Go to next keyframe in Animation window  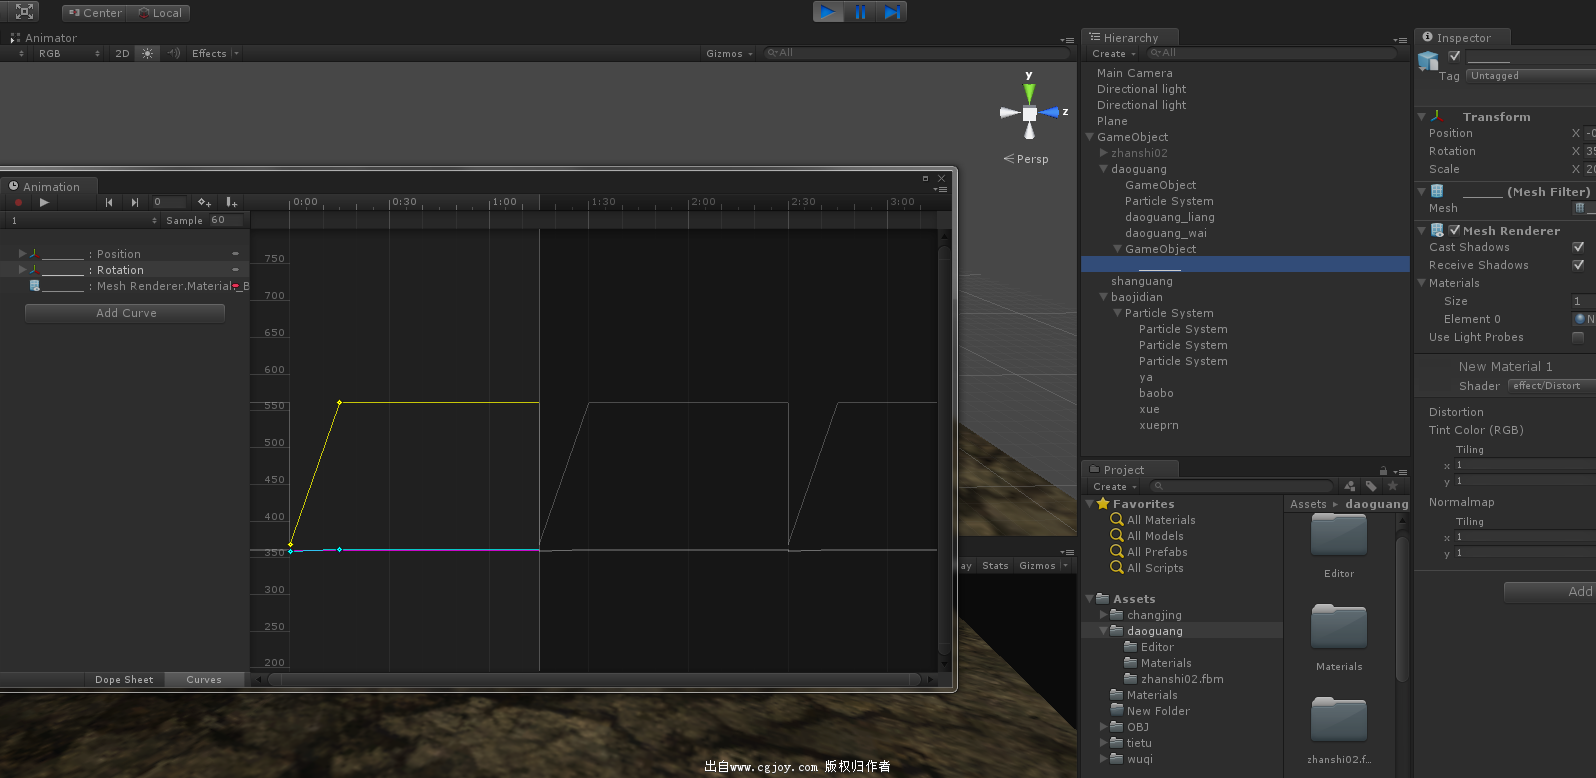(135, 202)
